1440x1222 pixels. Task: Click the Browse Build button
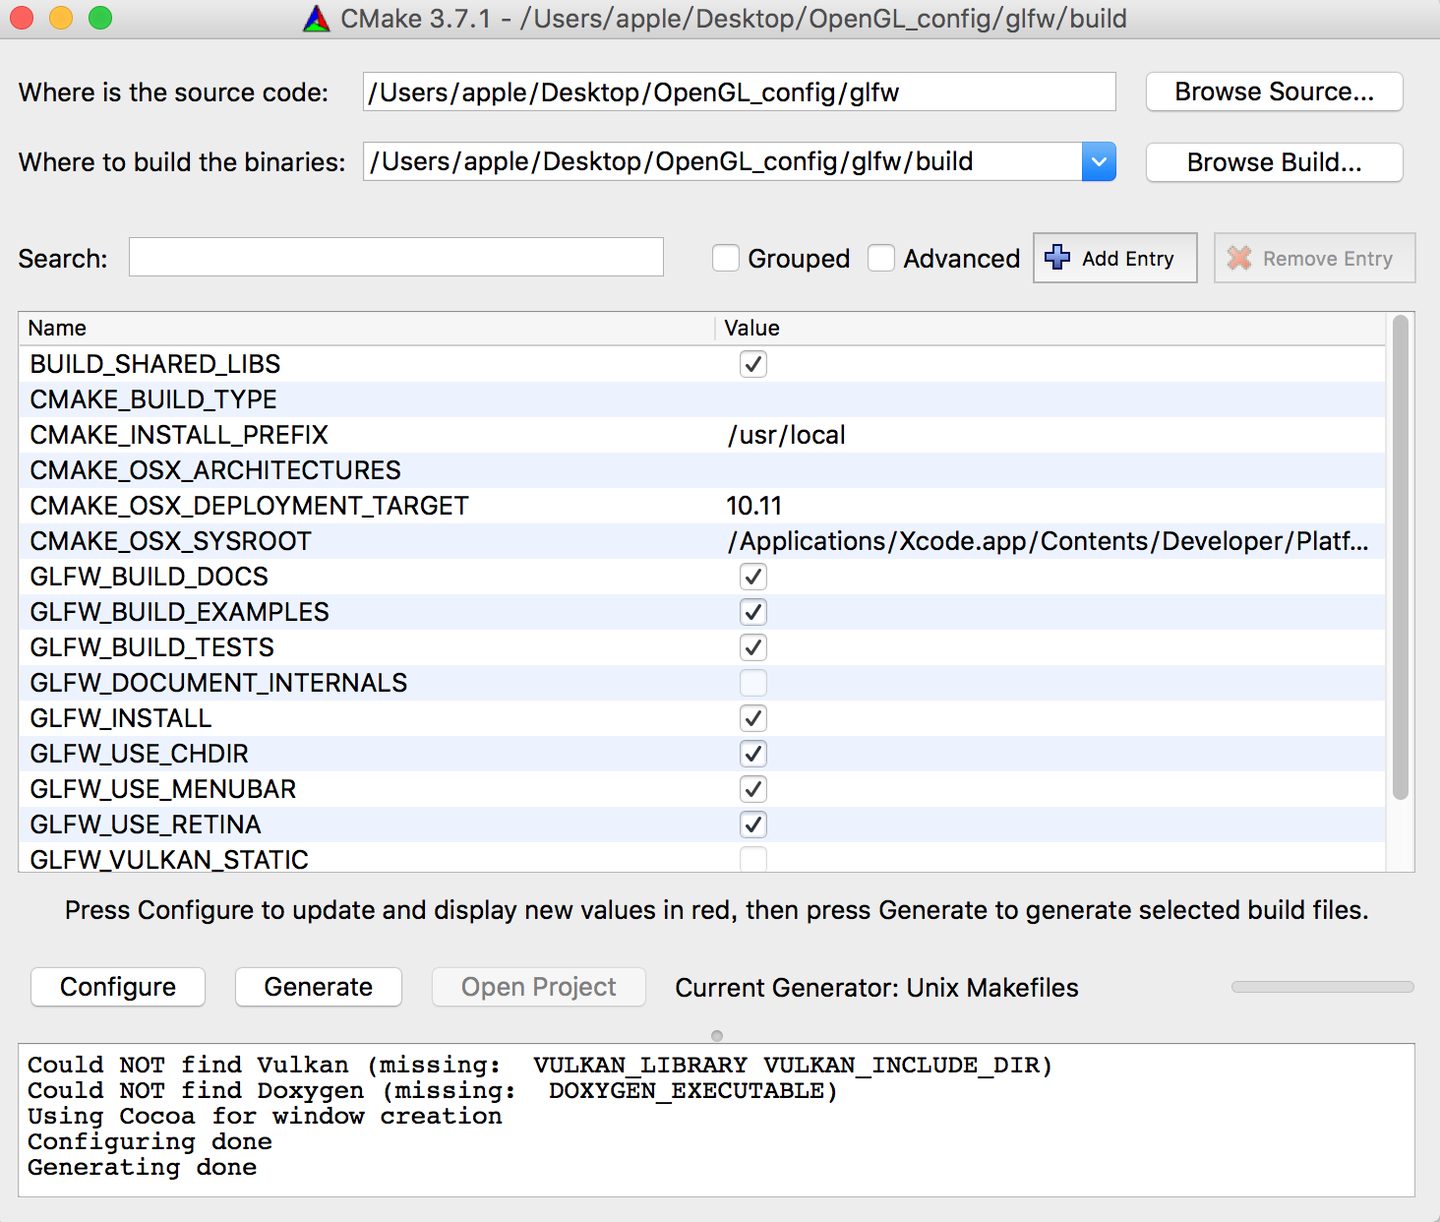[x=1274, y=163]
